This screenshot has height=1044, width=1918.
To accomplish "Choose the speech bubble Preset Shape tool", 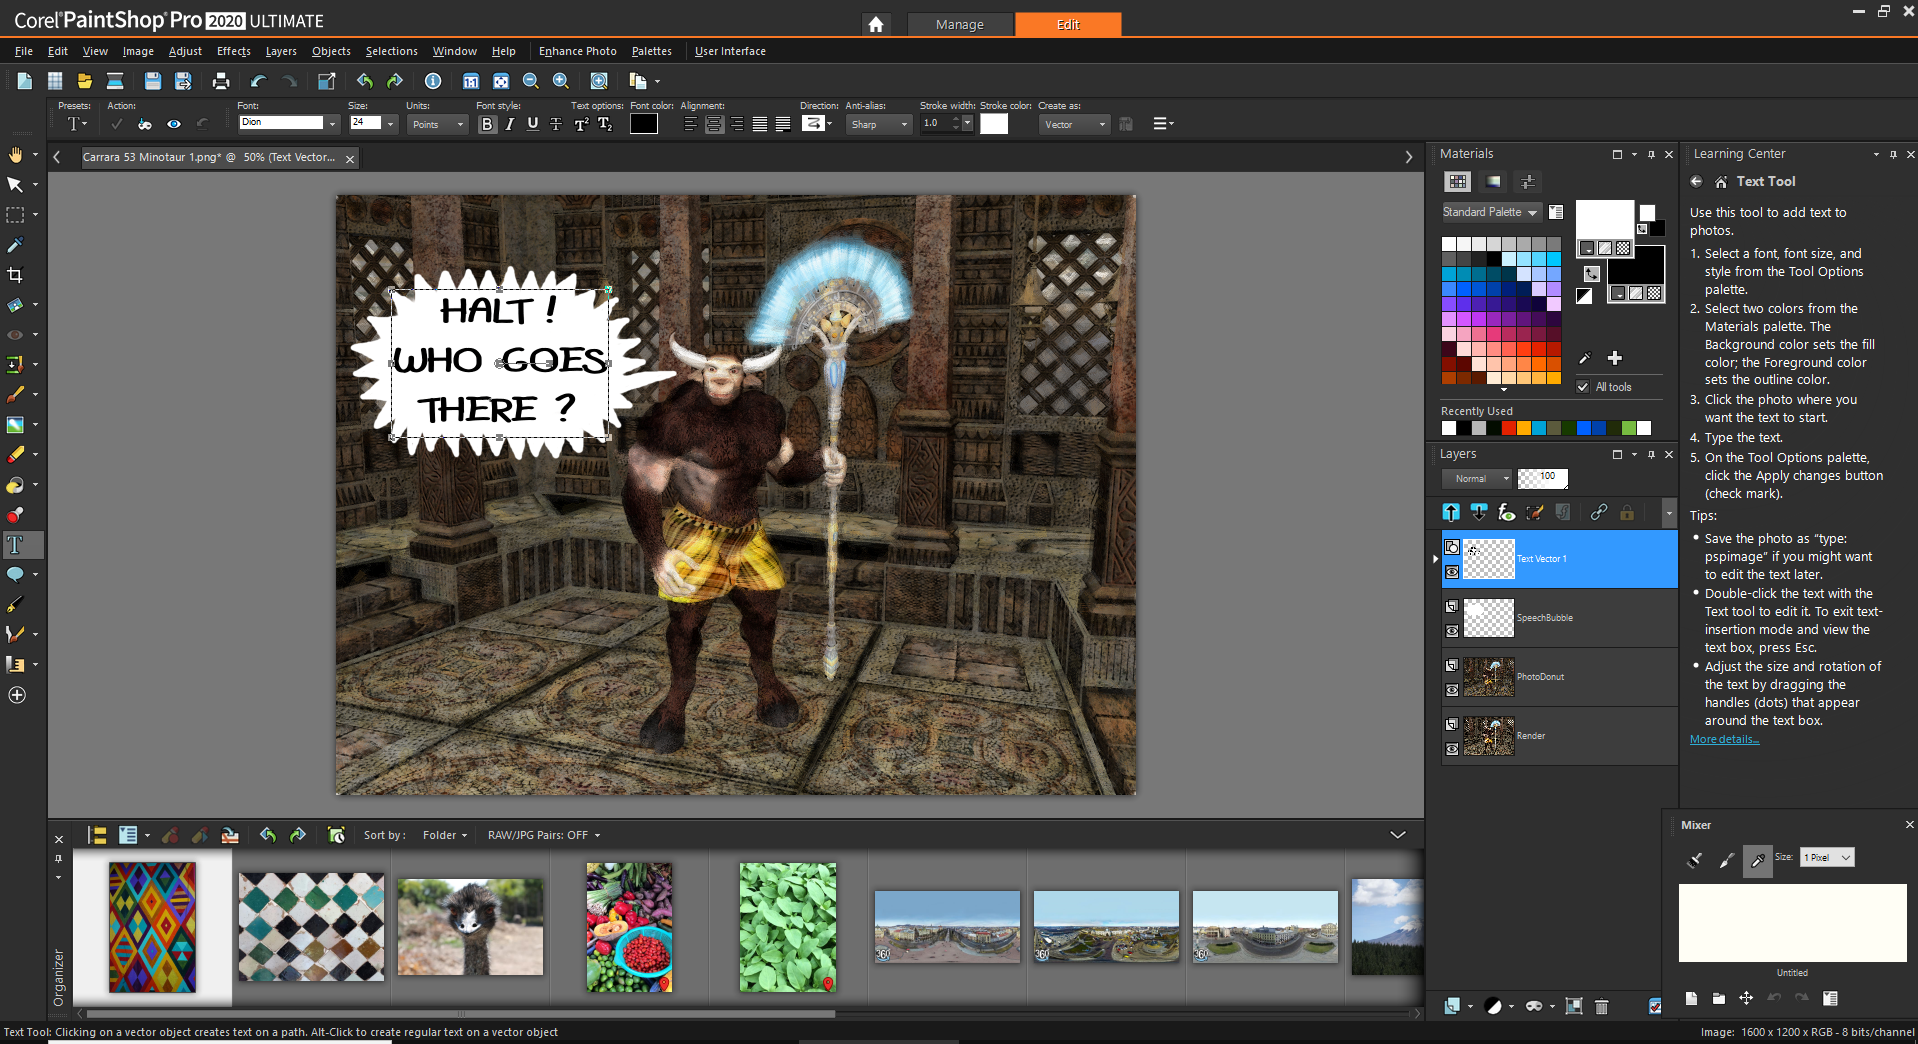I will tap(15, 575).
